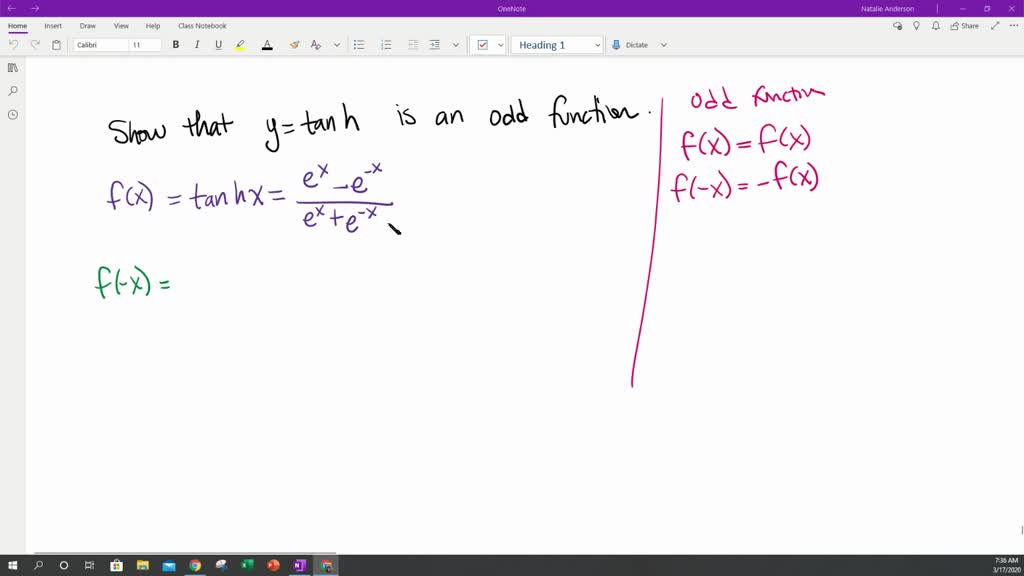Open the Paste clipboard icon
The height and width of the screenshot is (576, 1024).
pos(55,44)
